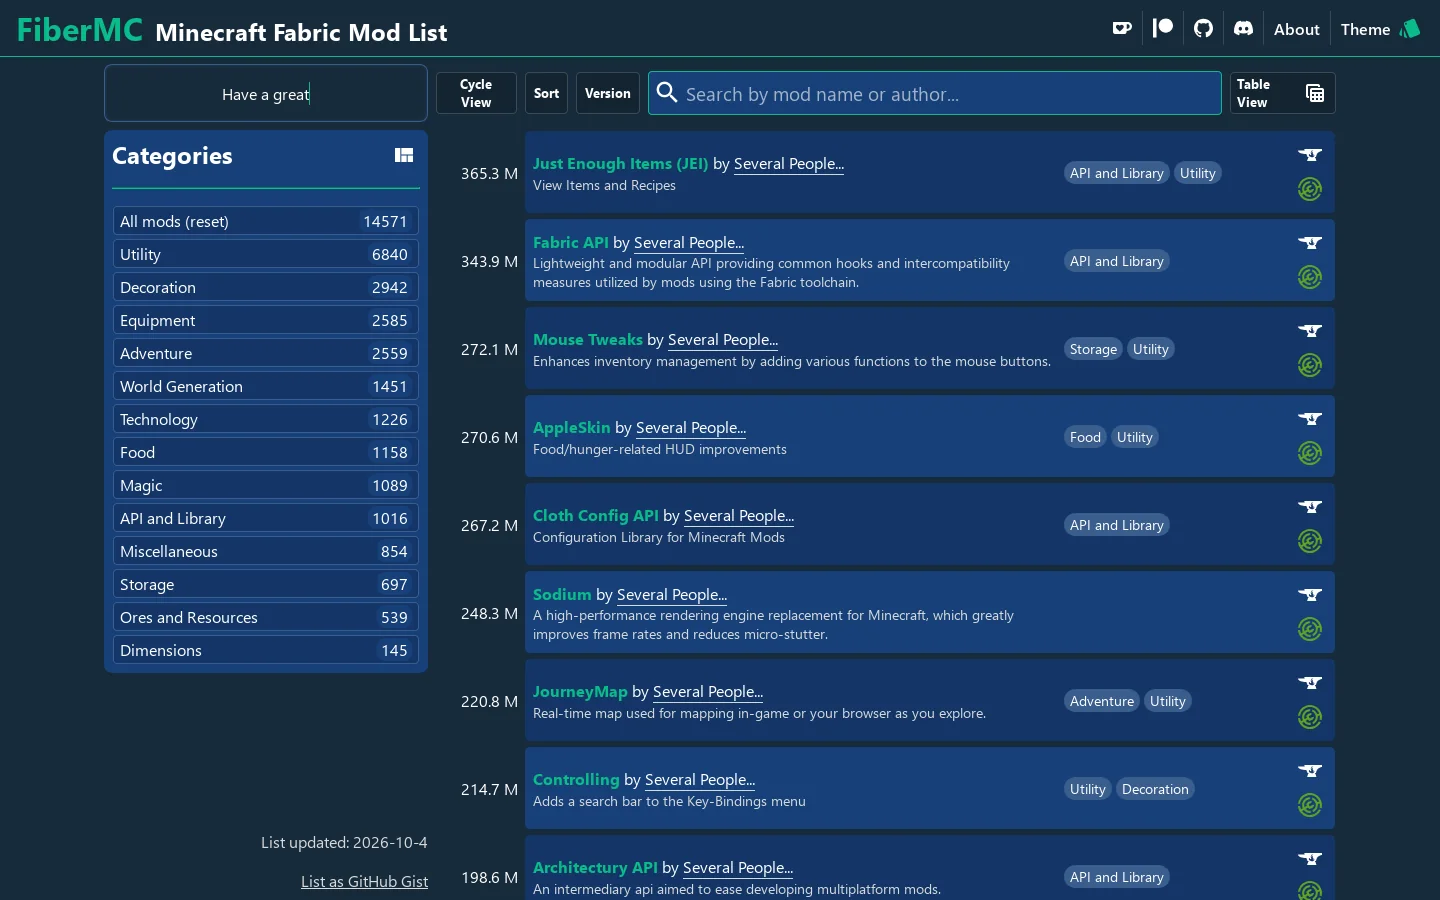The height and width of the screenshot is (900, 1440).
Task: Open the CurseForge anvil icon for Cloth Config API
Action: coord(1310,507)
